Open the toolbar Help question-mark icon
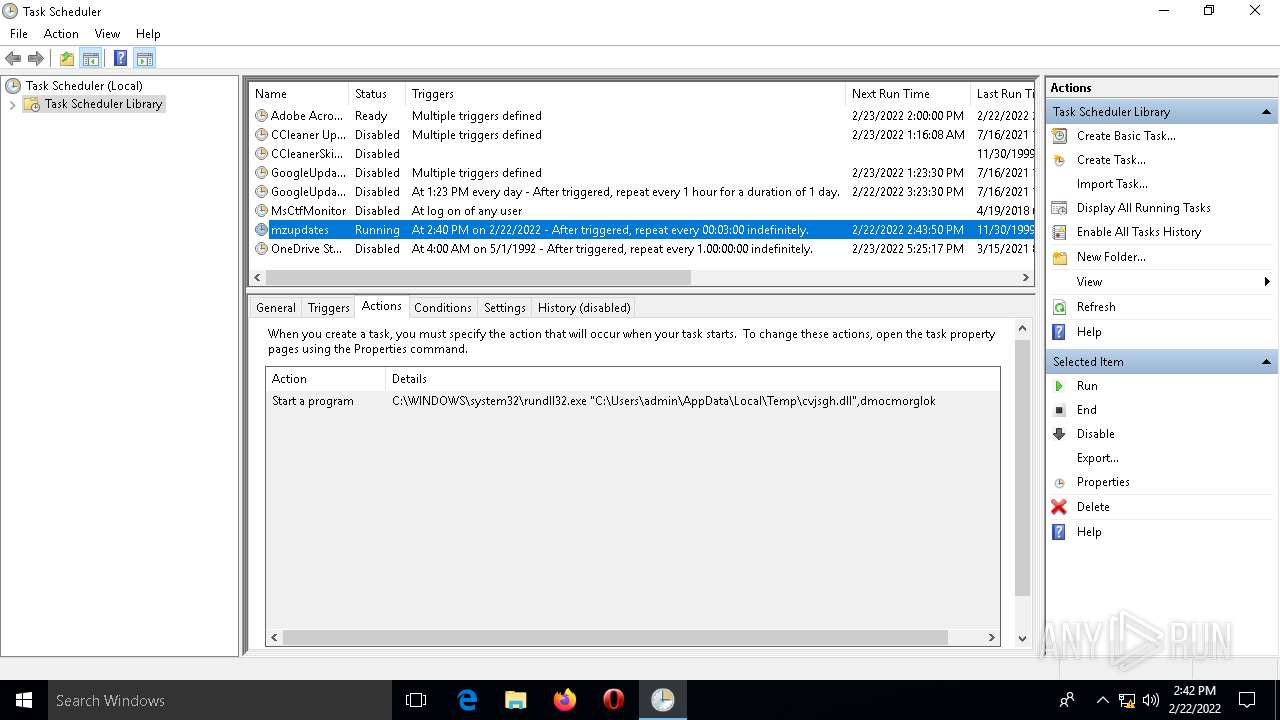Screen dimensions: 1280x720 coord(120,59)
